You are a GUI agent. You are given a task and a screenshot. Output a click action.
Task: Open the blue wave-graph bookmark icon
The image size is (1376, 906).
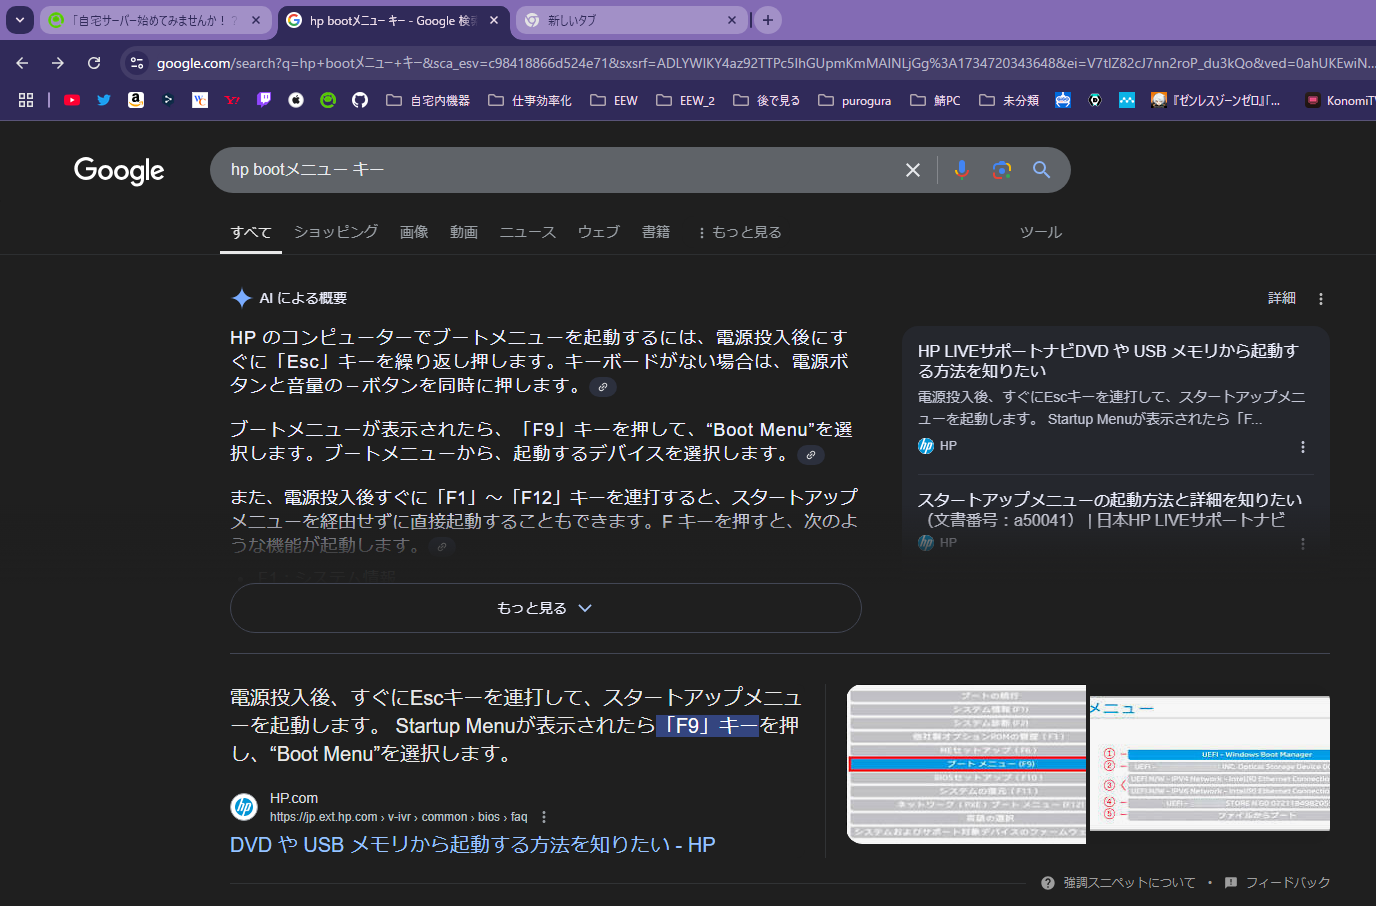pyautogui.click(x=1127, y=100)
